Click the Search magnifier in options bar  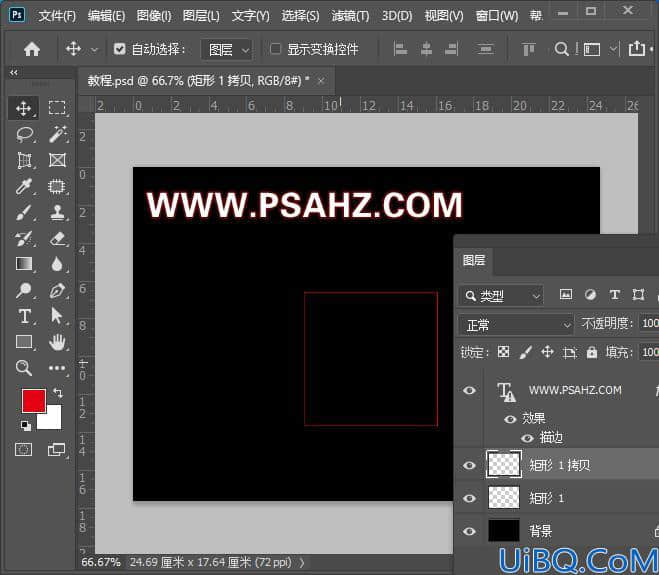[x=561, y=49]
